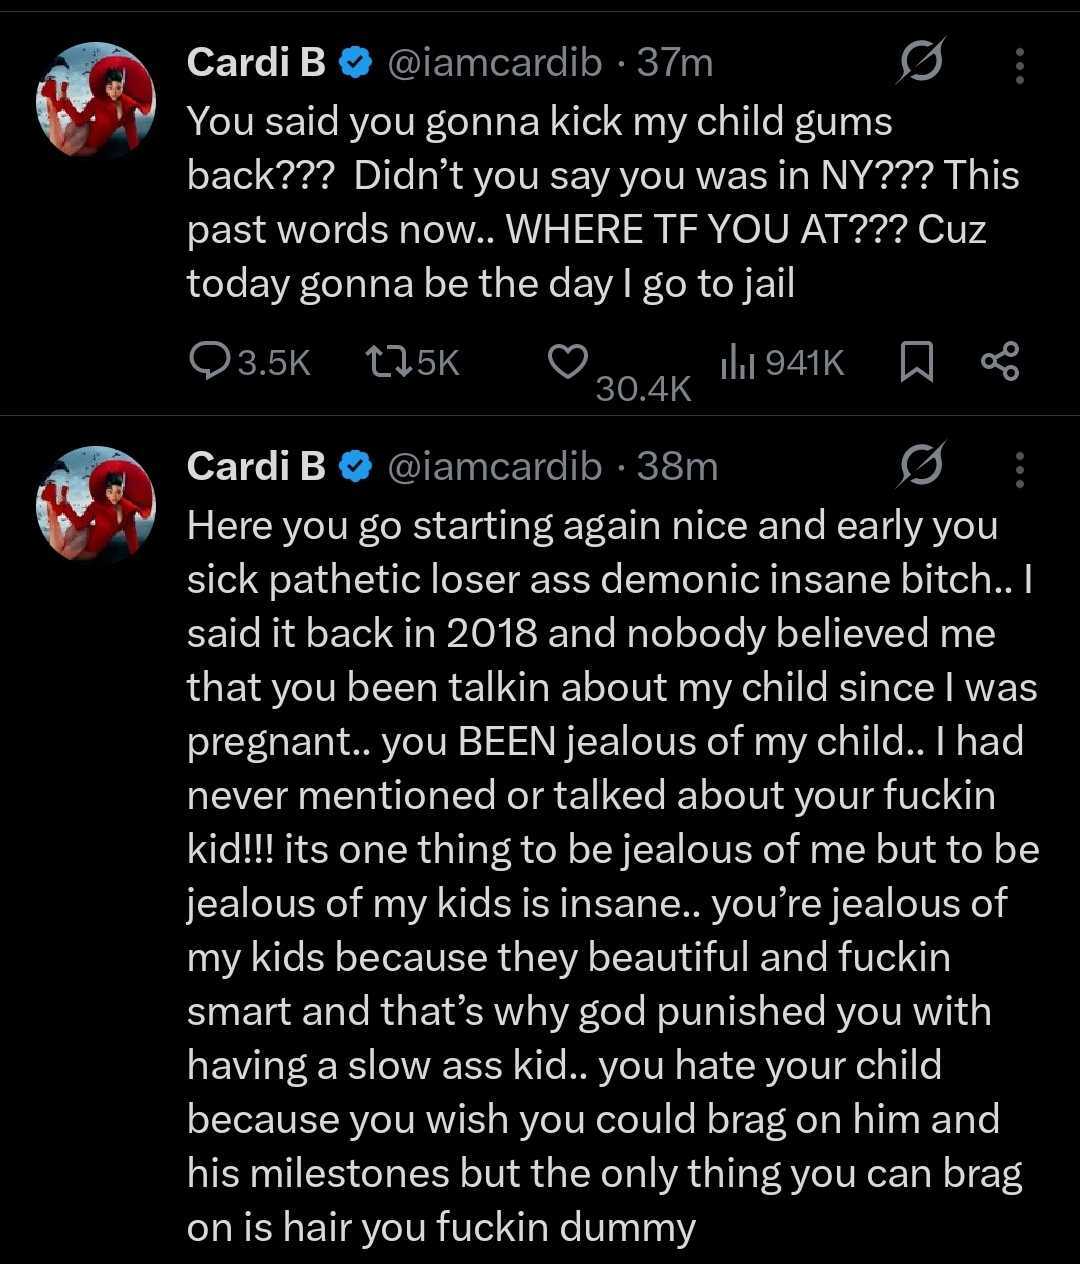Like the 37m tweet
1080x1264 pixels.
(x=567, y=361)
